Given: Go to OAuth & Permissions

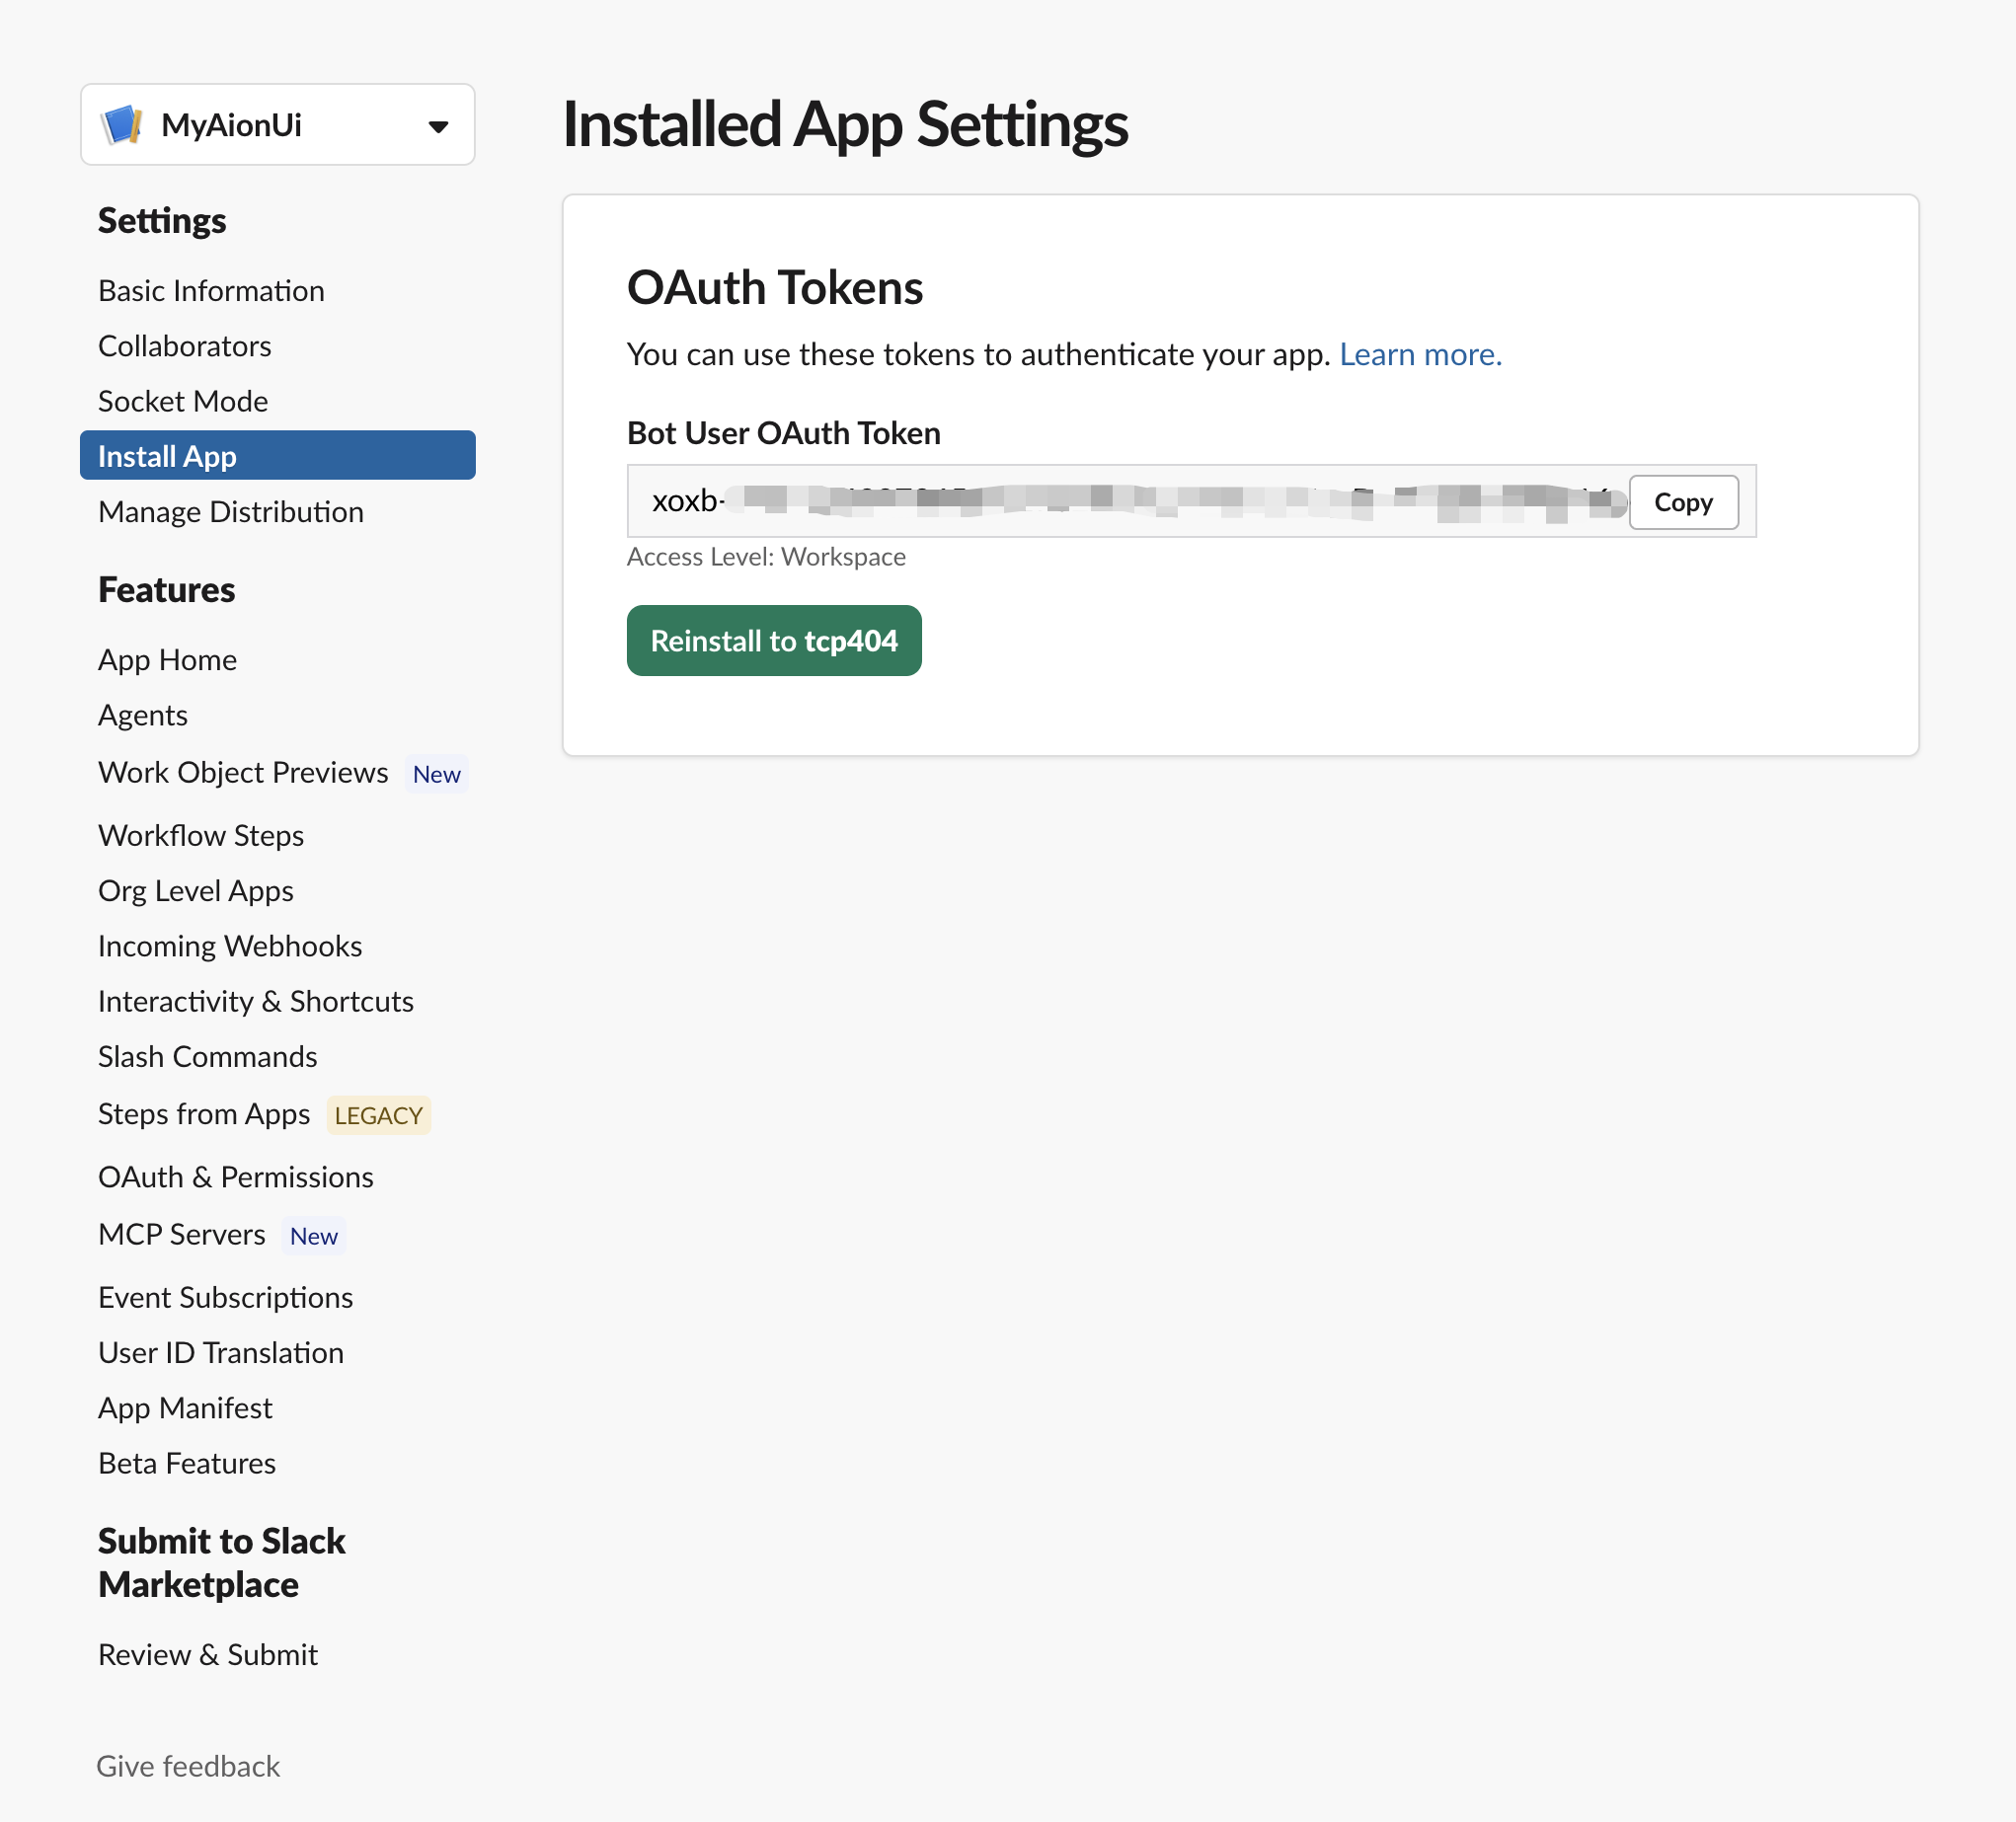Looking at the screenshot, I should click(x=236, y=1177).
